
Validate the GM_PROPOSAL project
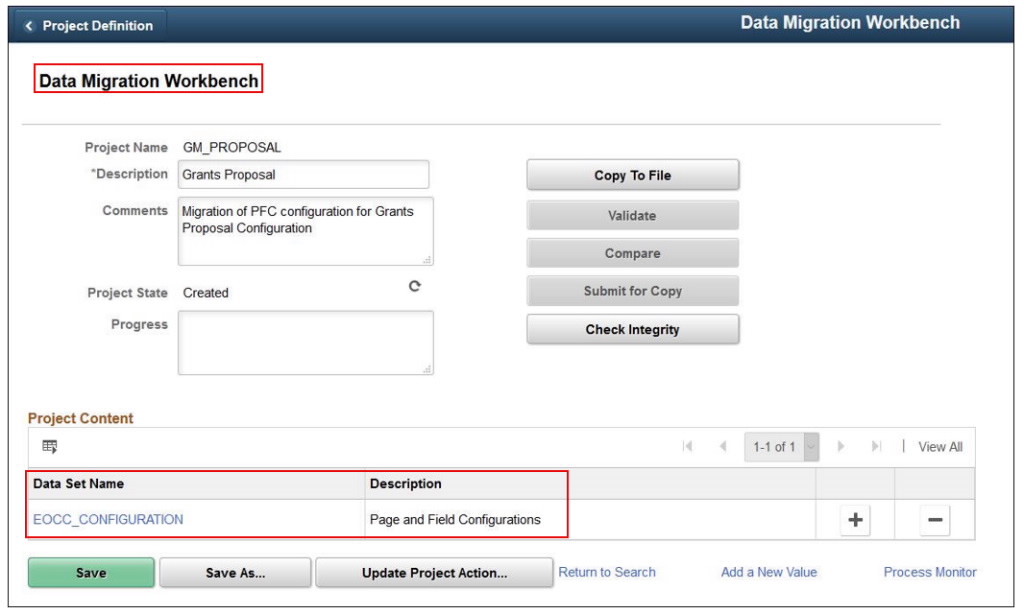632,214
